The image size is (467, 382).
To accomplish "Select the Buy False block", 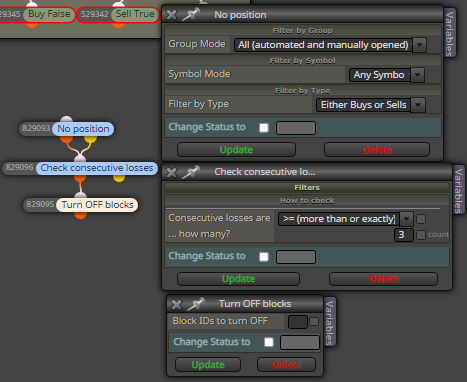I will pos(49,14).
